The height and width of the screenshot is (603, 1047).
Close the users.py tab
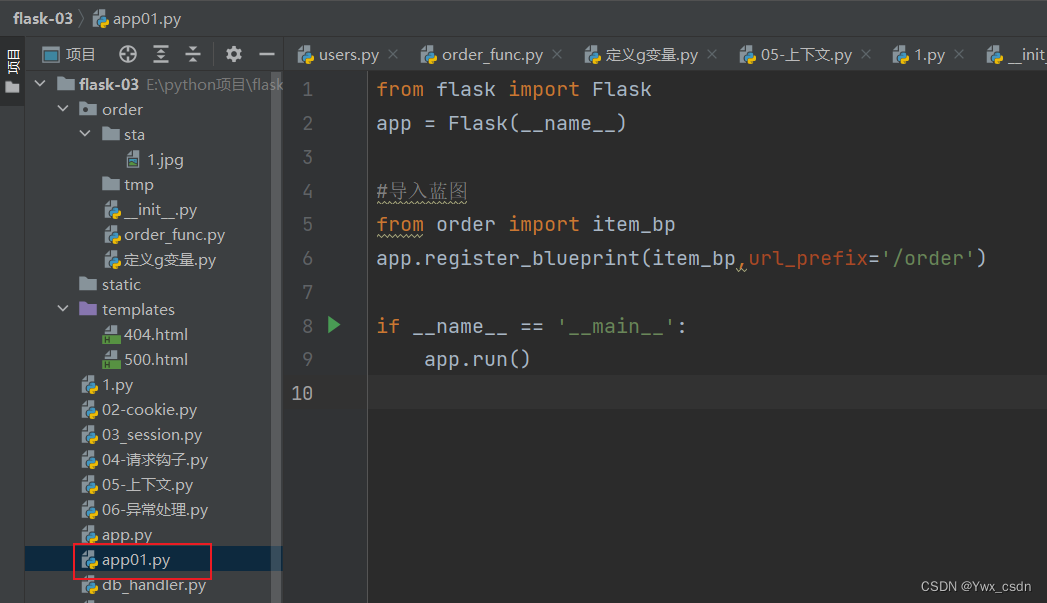click(x=393, y=55)
